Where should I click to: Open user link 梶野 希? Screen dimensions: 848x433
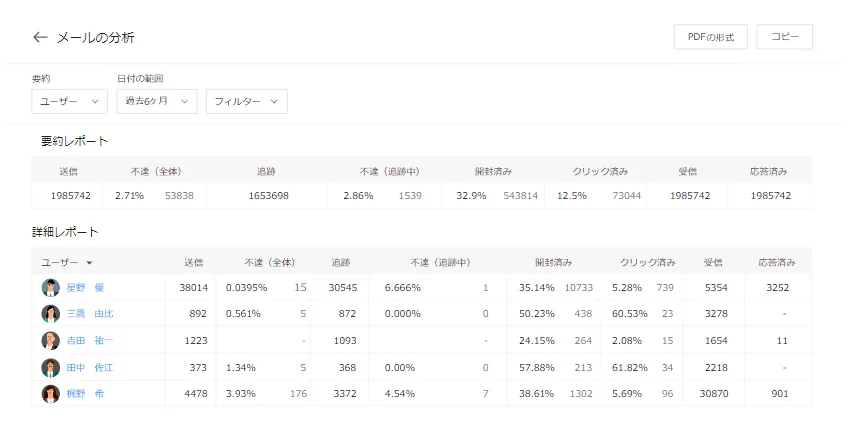[85, 394]
